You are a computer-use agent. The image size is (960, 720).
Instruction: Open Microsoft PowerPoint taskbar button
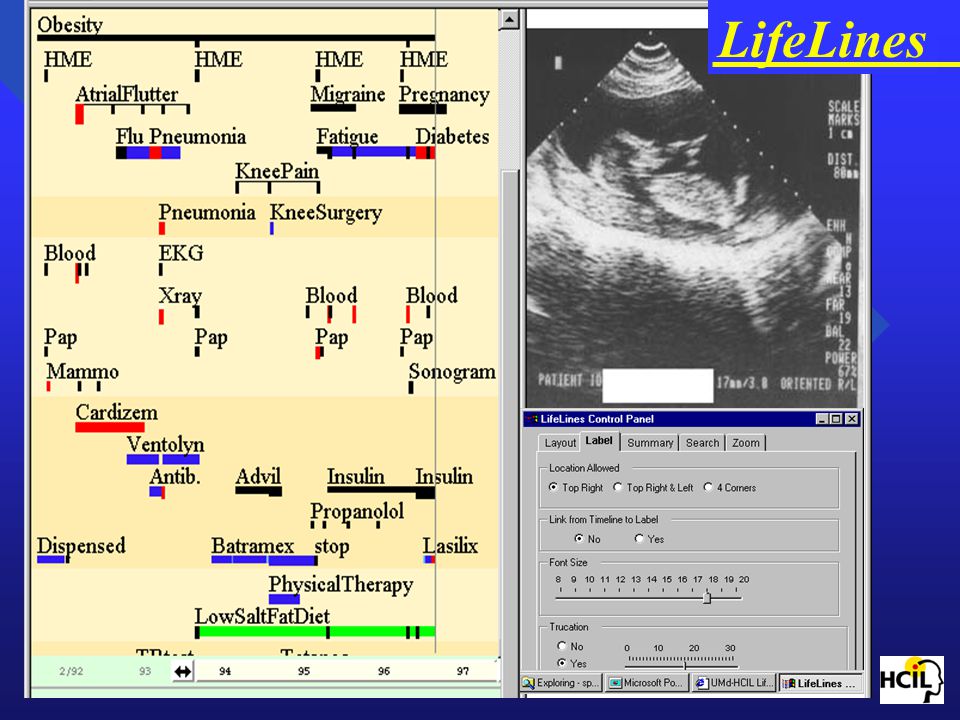tap(647, 683)
